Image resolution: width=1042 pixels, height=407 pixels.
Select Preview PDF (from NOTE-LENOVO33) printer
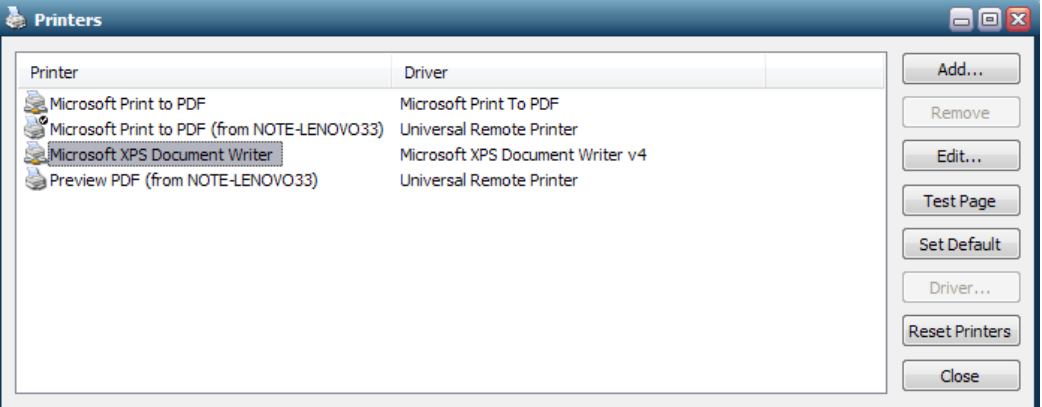(184, 180)
